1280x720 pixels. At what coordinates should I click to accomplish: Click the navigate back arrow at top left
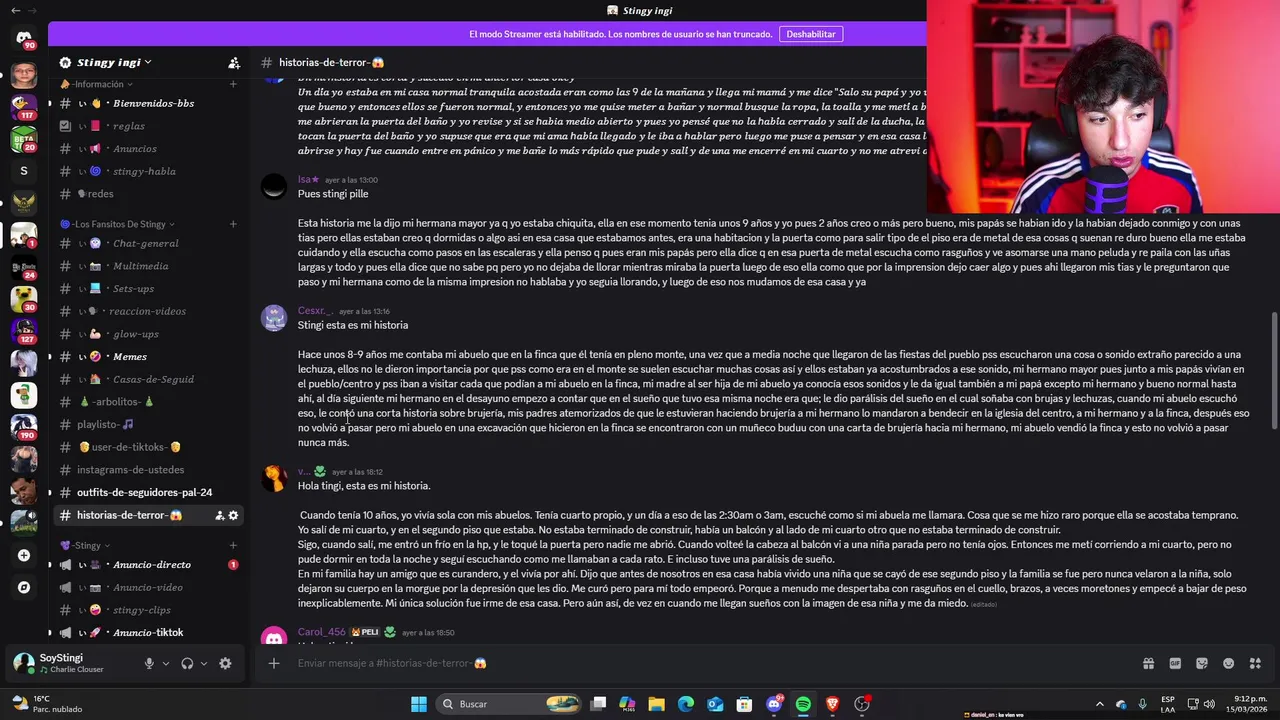click(x=15, y=10)
